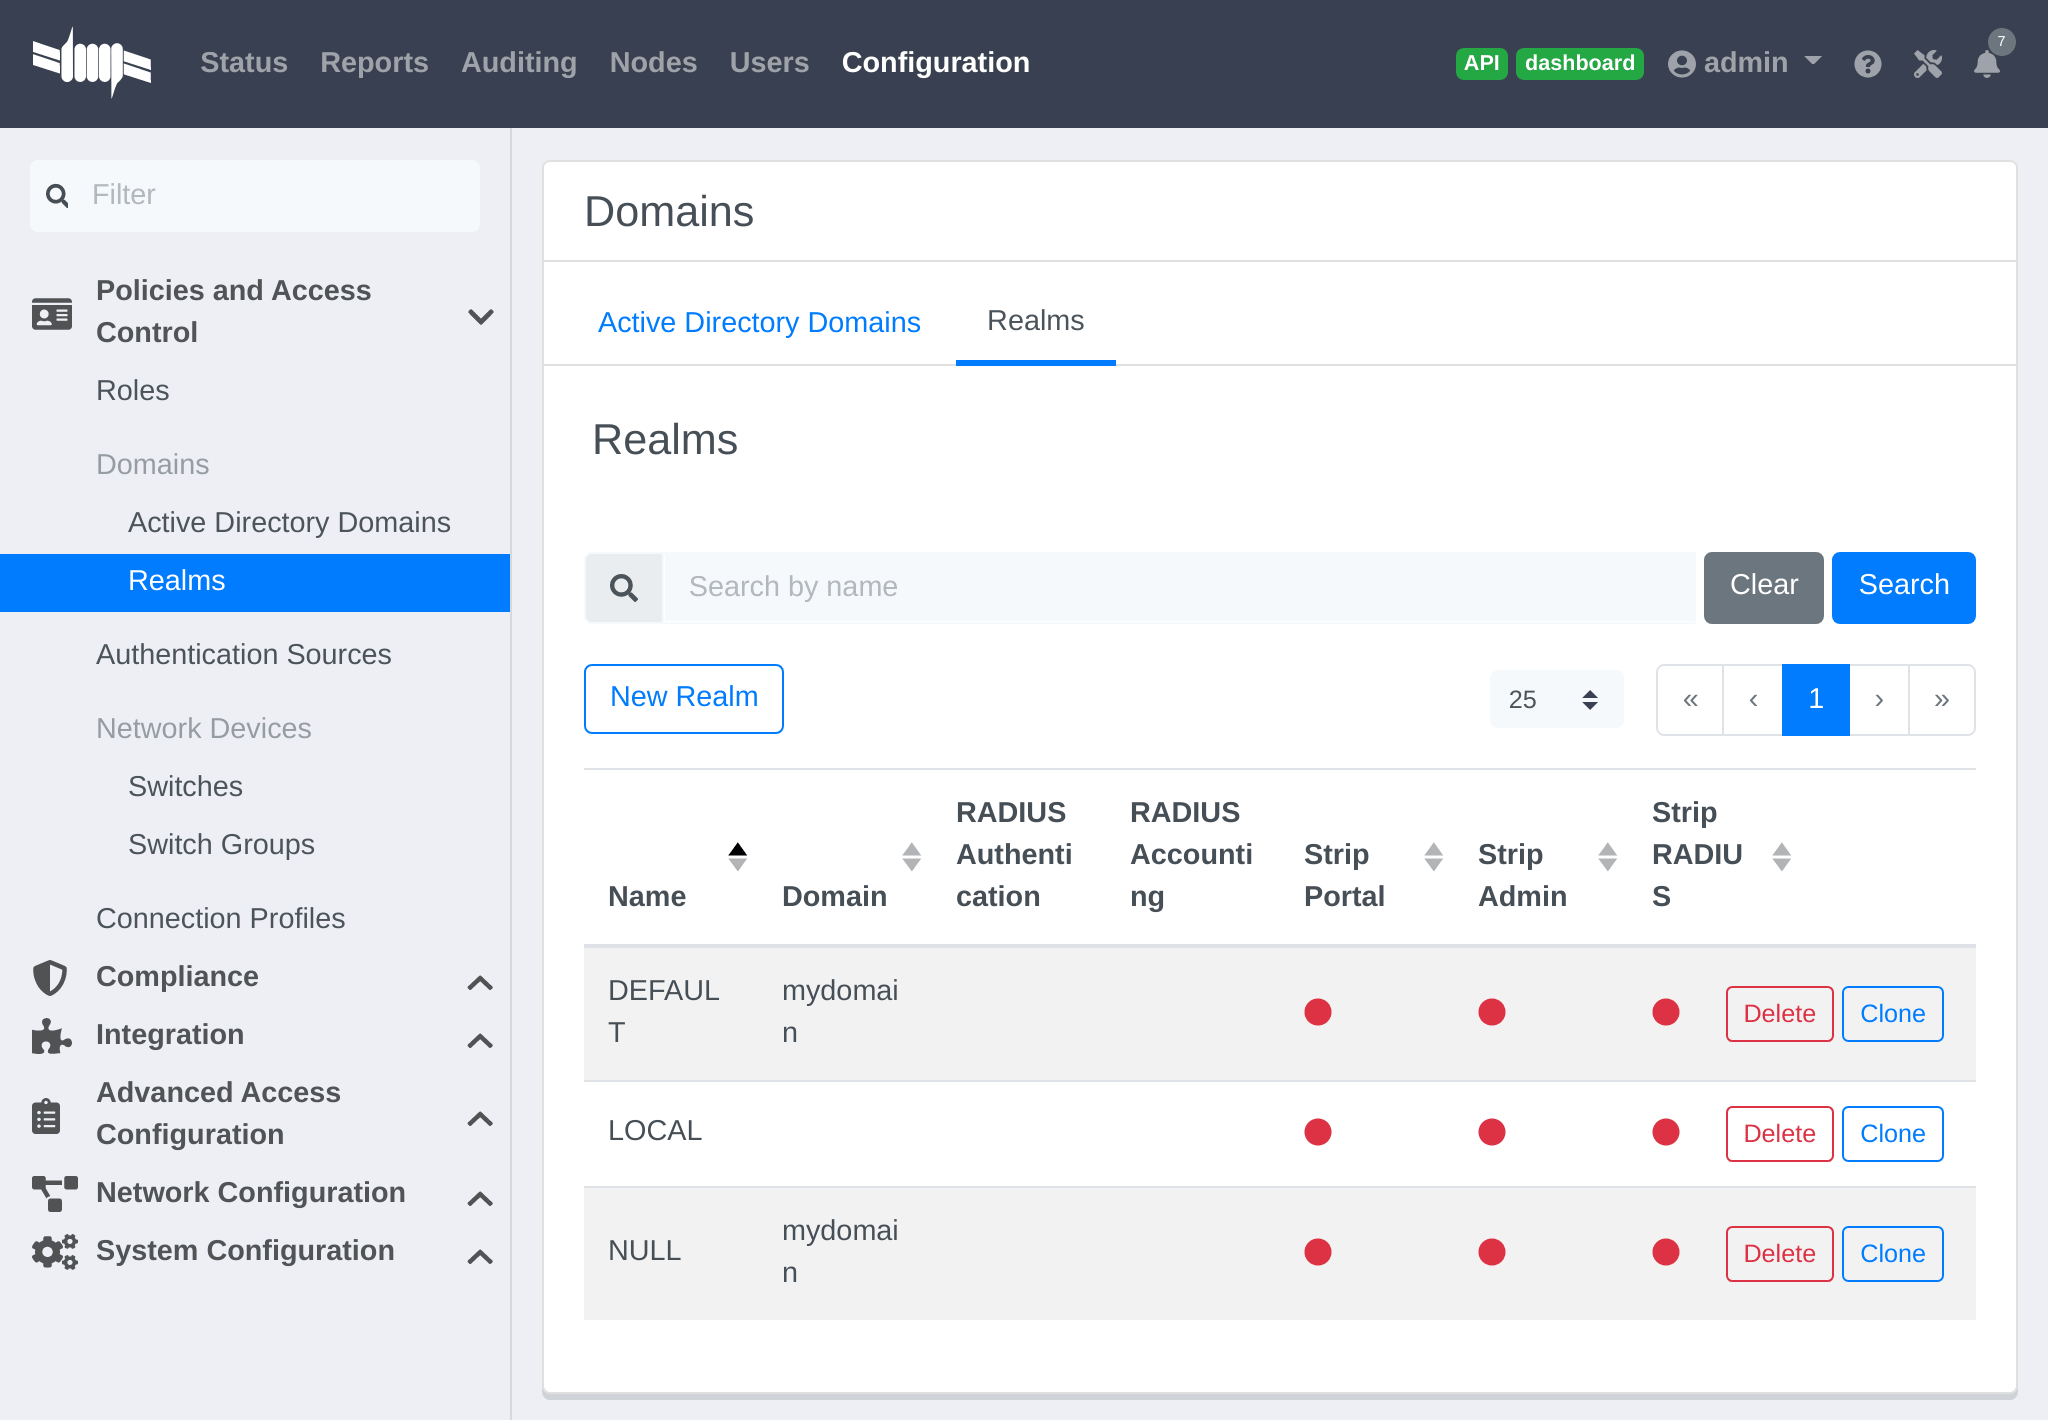Click the PacketFence logo icon
The height and width of the screenshot is (1420, 2048).
91,63
